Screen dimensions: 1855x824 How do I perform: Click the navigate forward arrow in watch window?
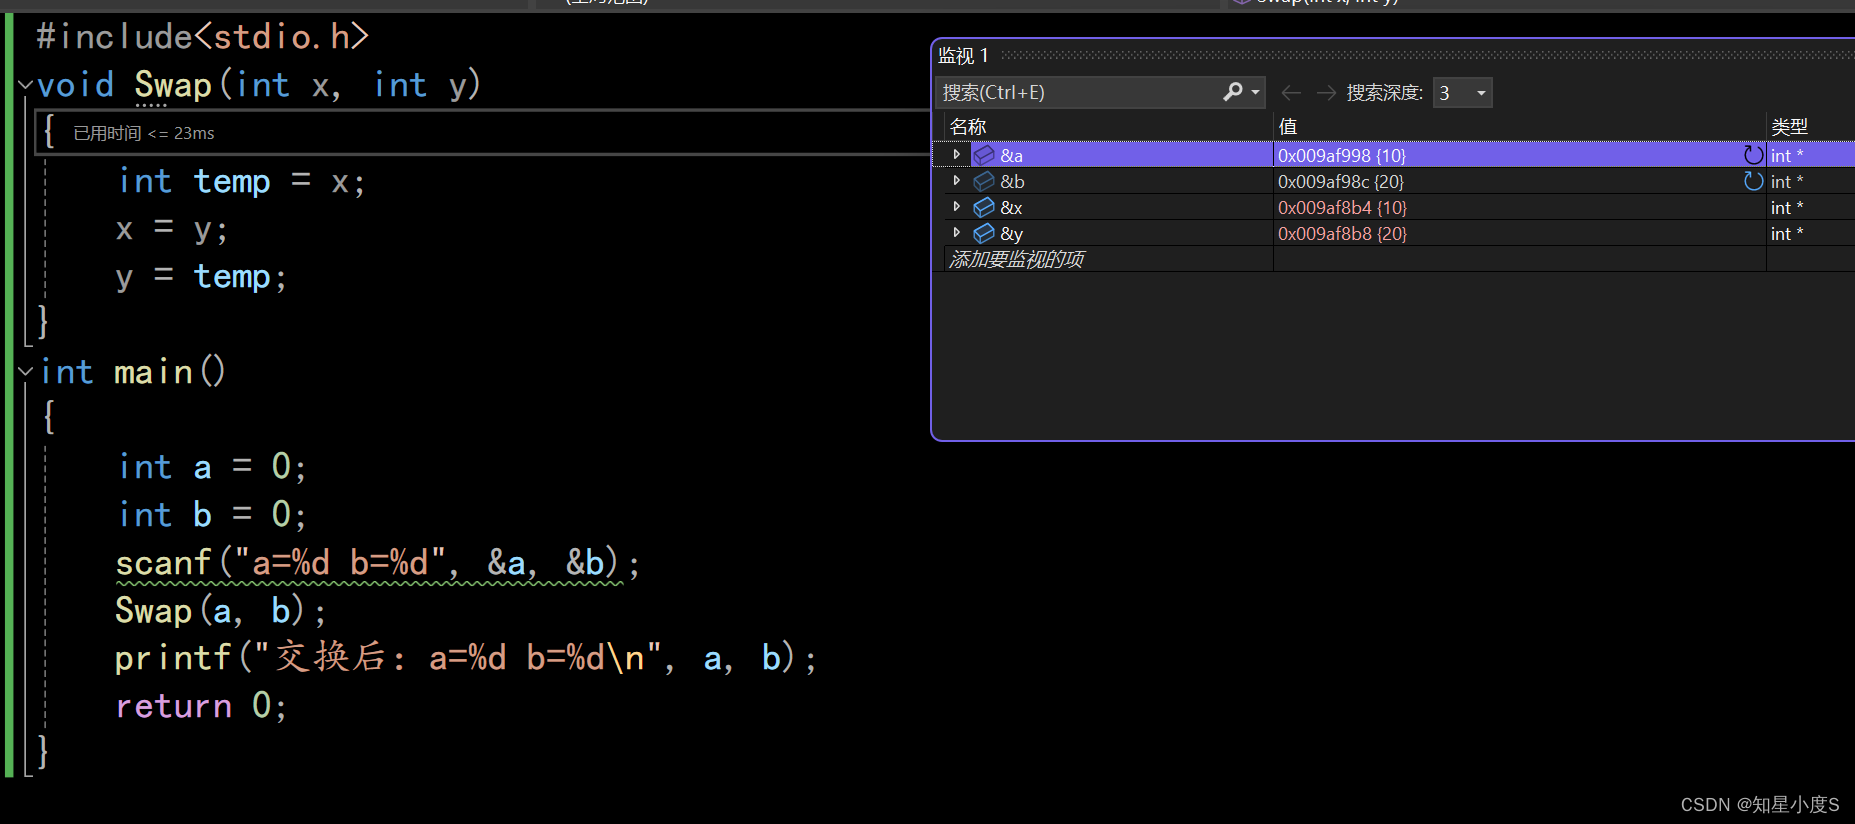click(1326, 93)
